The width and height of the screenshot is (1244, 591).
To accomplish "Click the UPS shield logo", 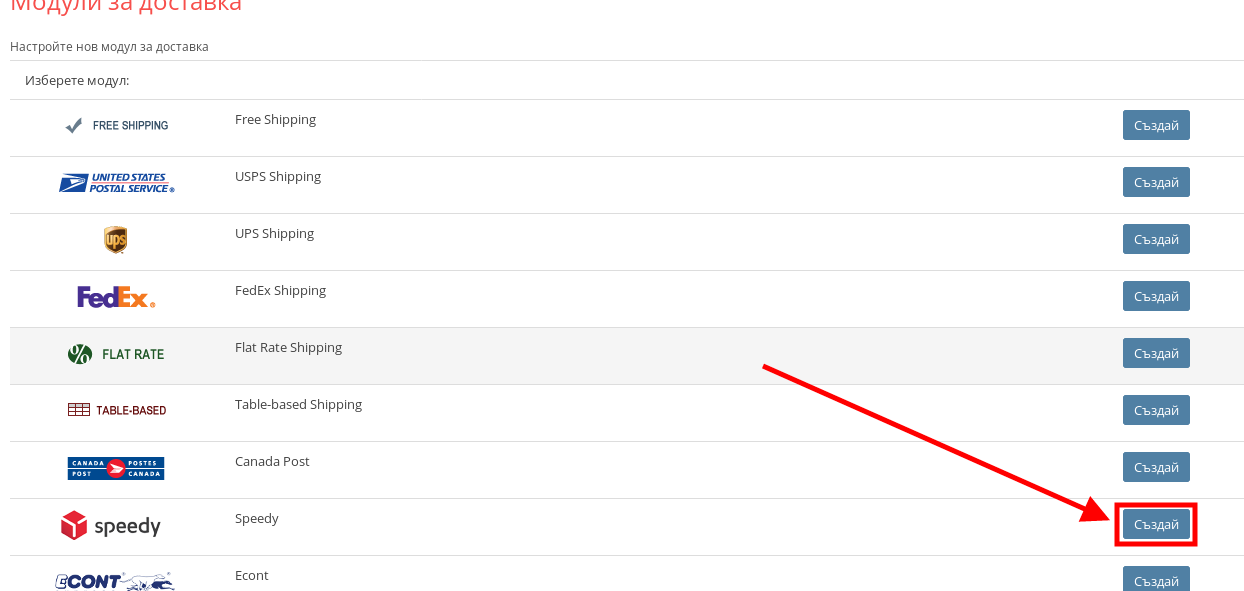I will (x=116, y=240).
